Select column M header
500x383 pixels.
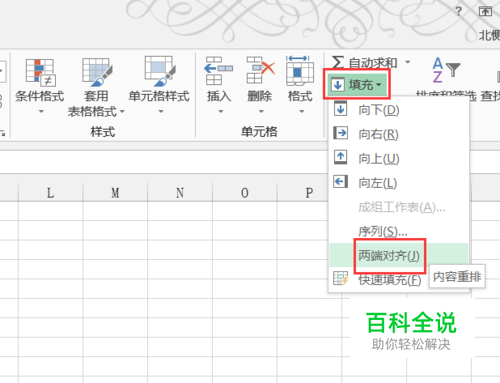tap(115, 193)
